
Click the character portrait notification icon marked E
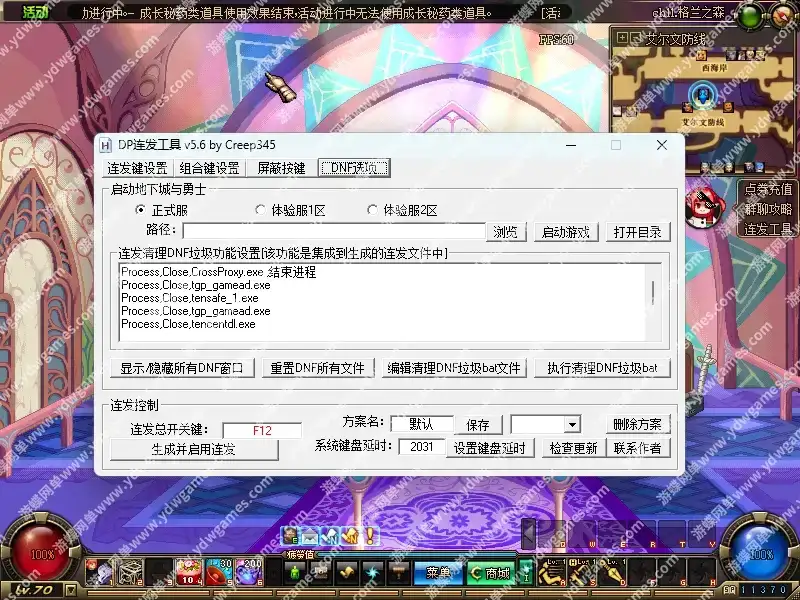[290, 535]
